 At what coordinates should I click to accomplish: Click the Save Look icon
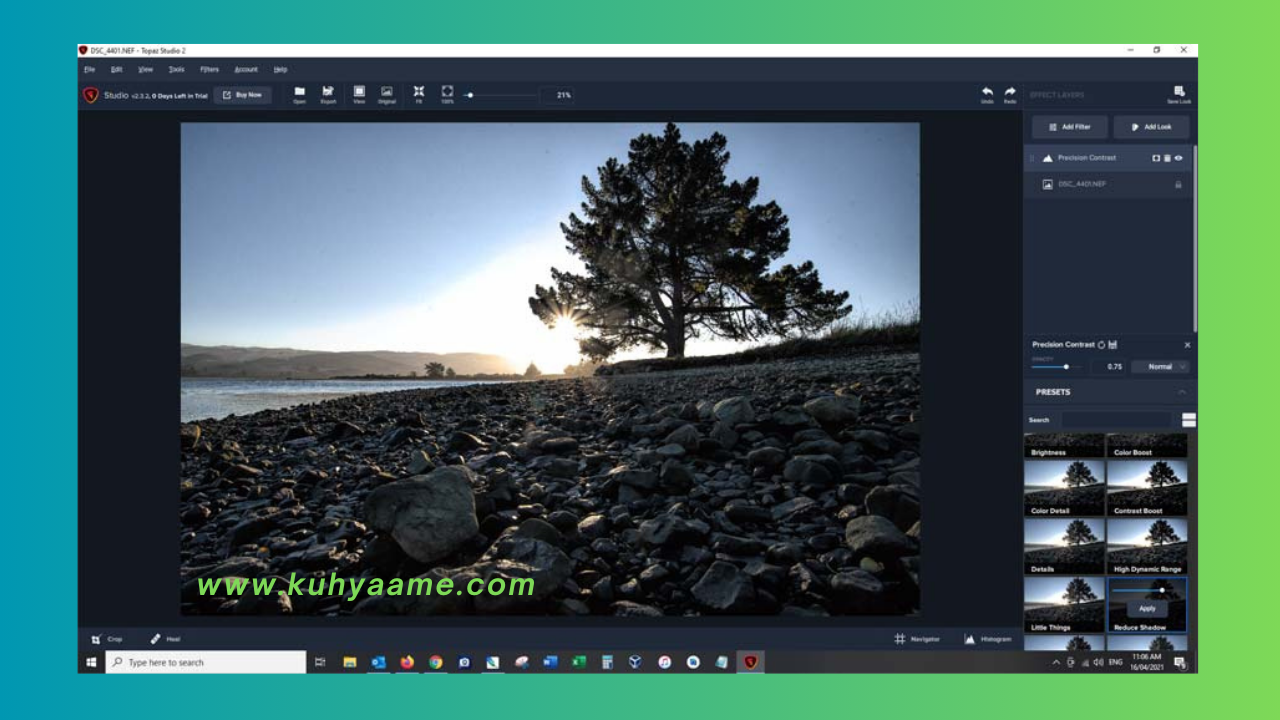[x=1179, y=94]
